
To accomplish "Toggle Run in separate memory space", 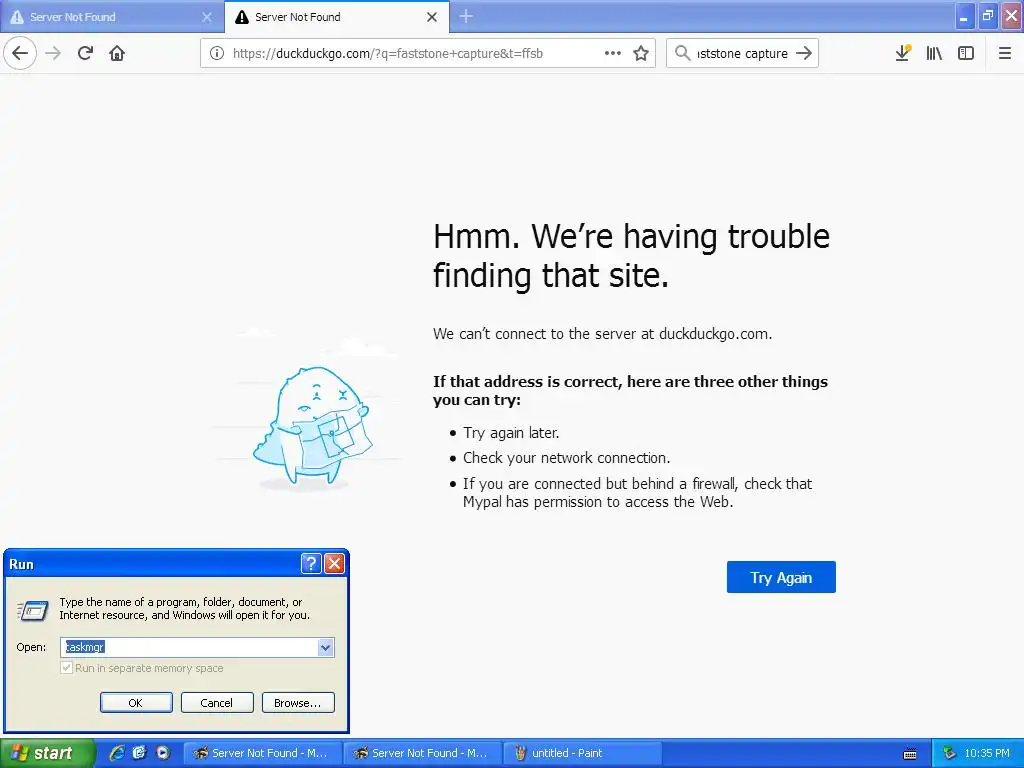I will point(66,668).
